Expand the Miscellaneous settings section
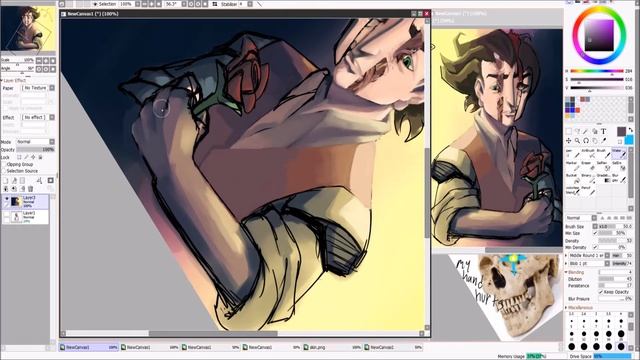640x360 pixels. pyautogui.click(x=567, y=307)
